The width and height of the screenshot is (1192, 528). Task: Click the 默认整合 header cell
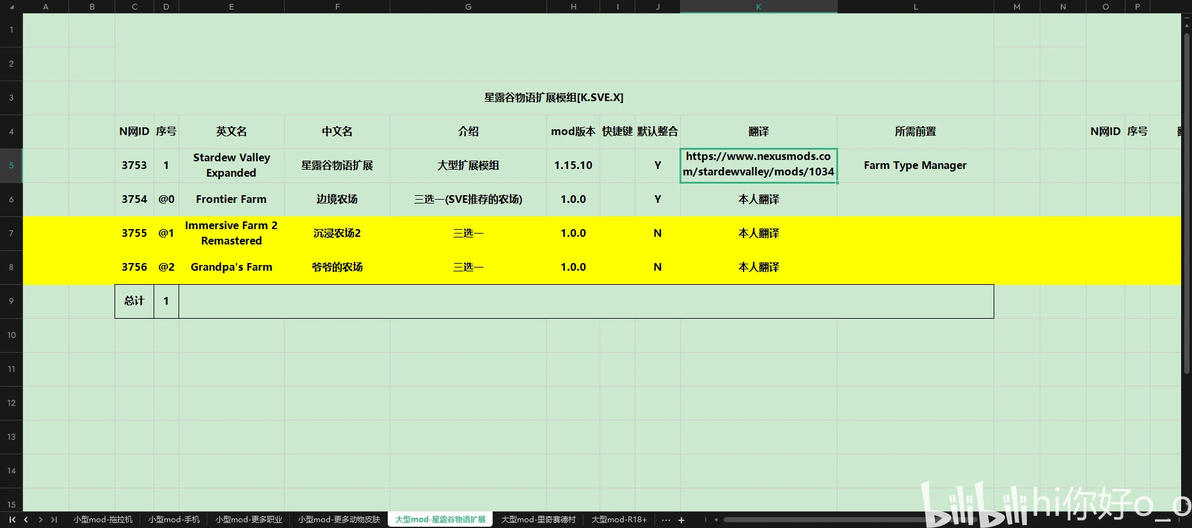point(658,131)
